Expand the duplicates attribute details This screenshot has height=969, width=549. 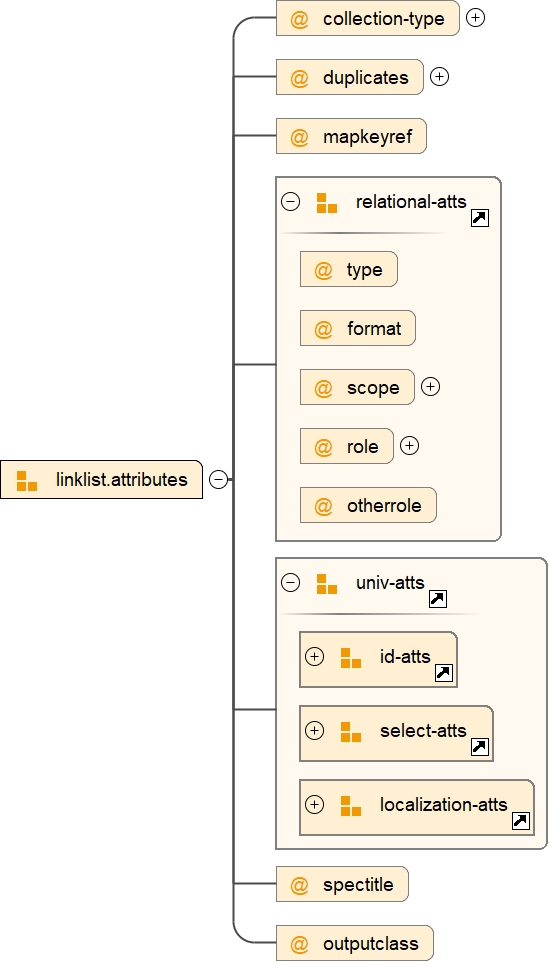pyautogui.click(x=439, y=77)
